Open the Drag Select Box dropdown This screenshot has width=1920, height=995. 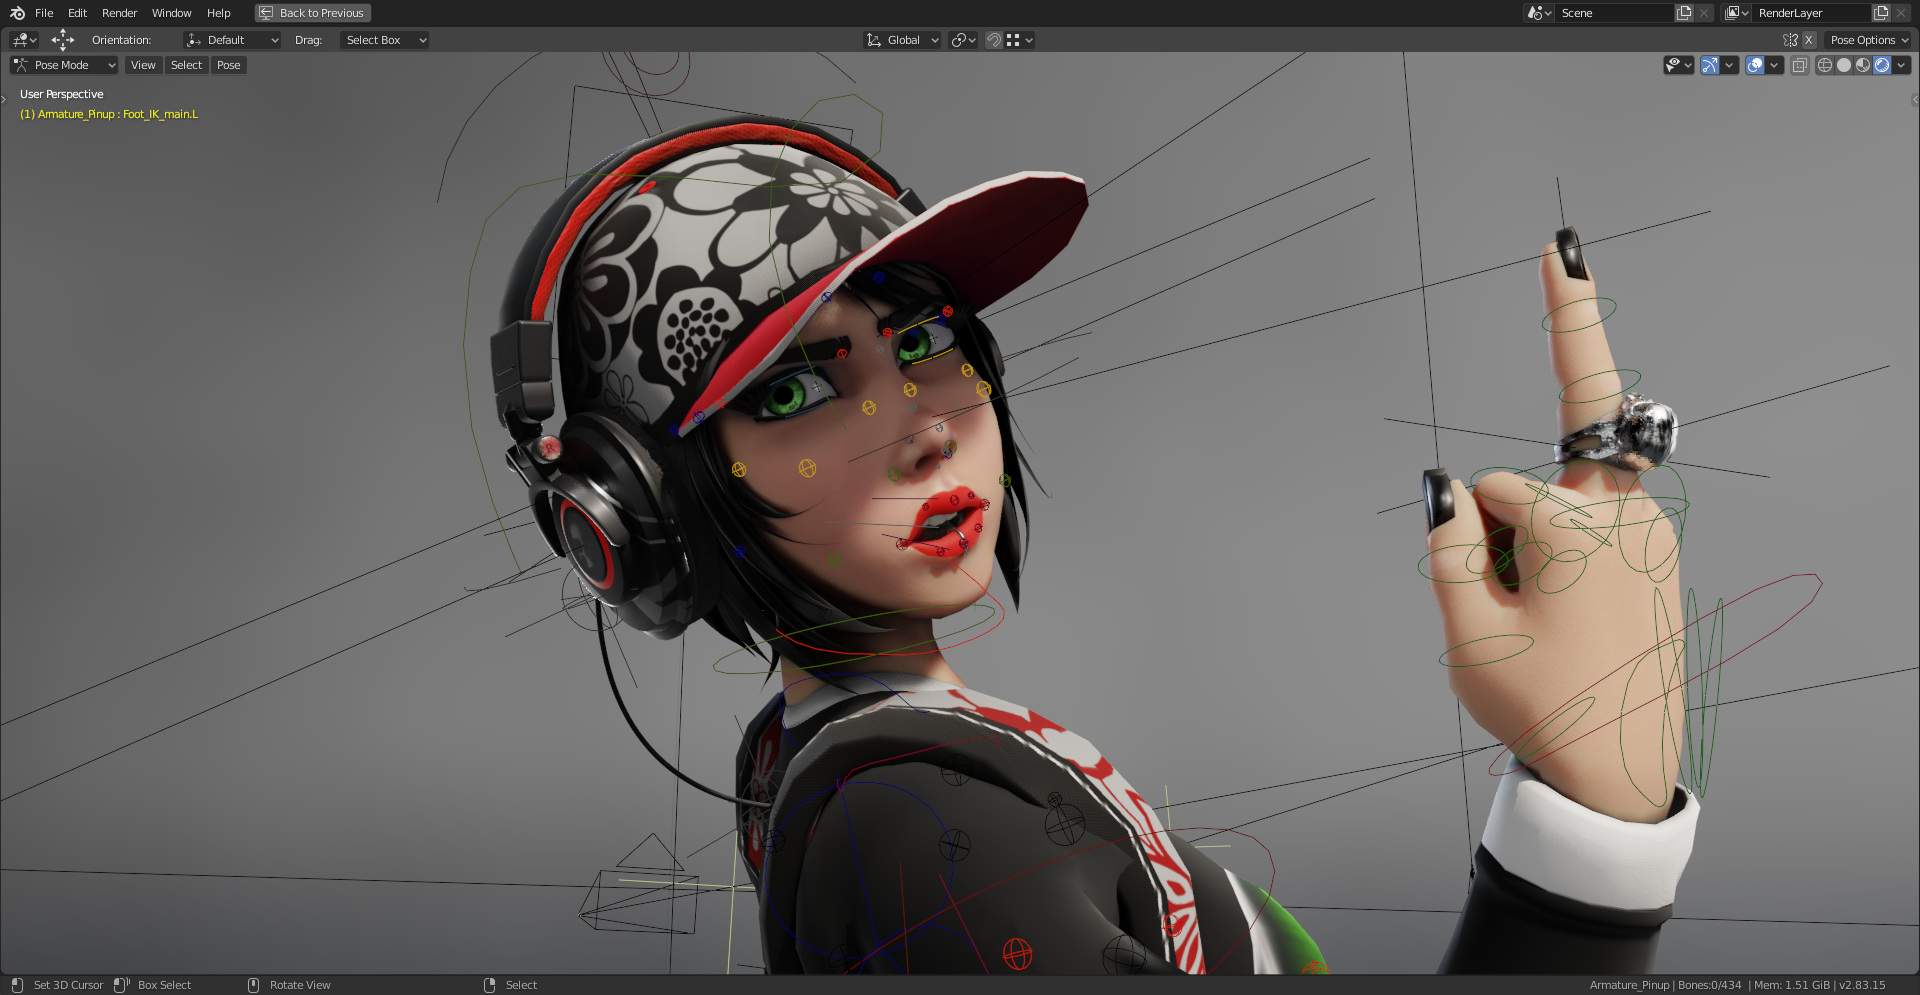pyautogui.click(x=384, y=40)
